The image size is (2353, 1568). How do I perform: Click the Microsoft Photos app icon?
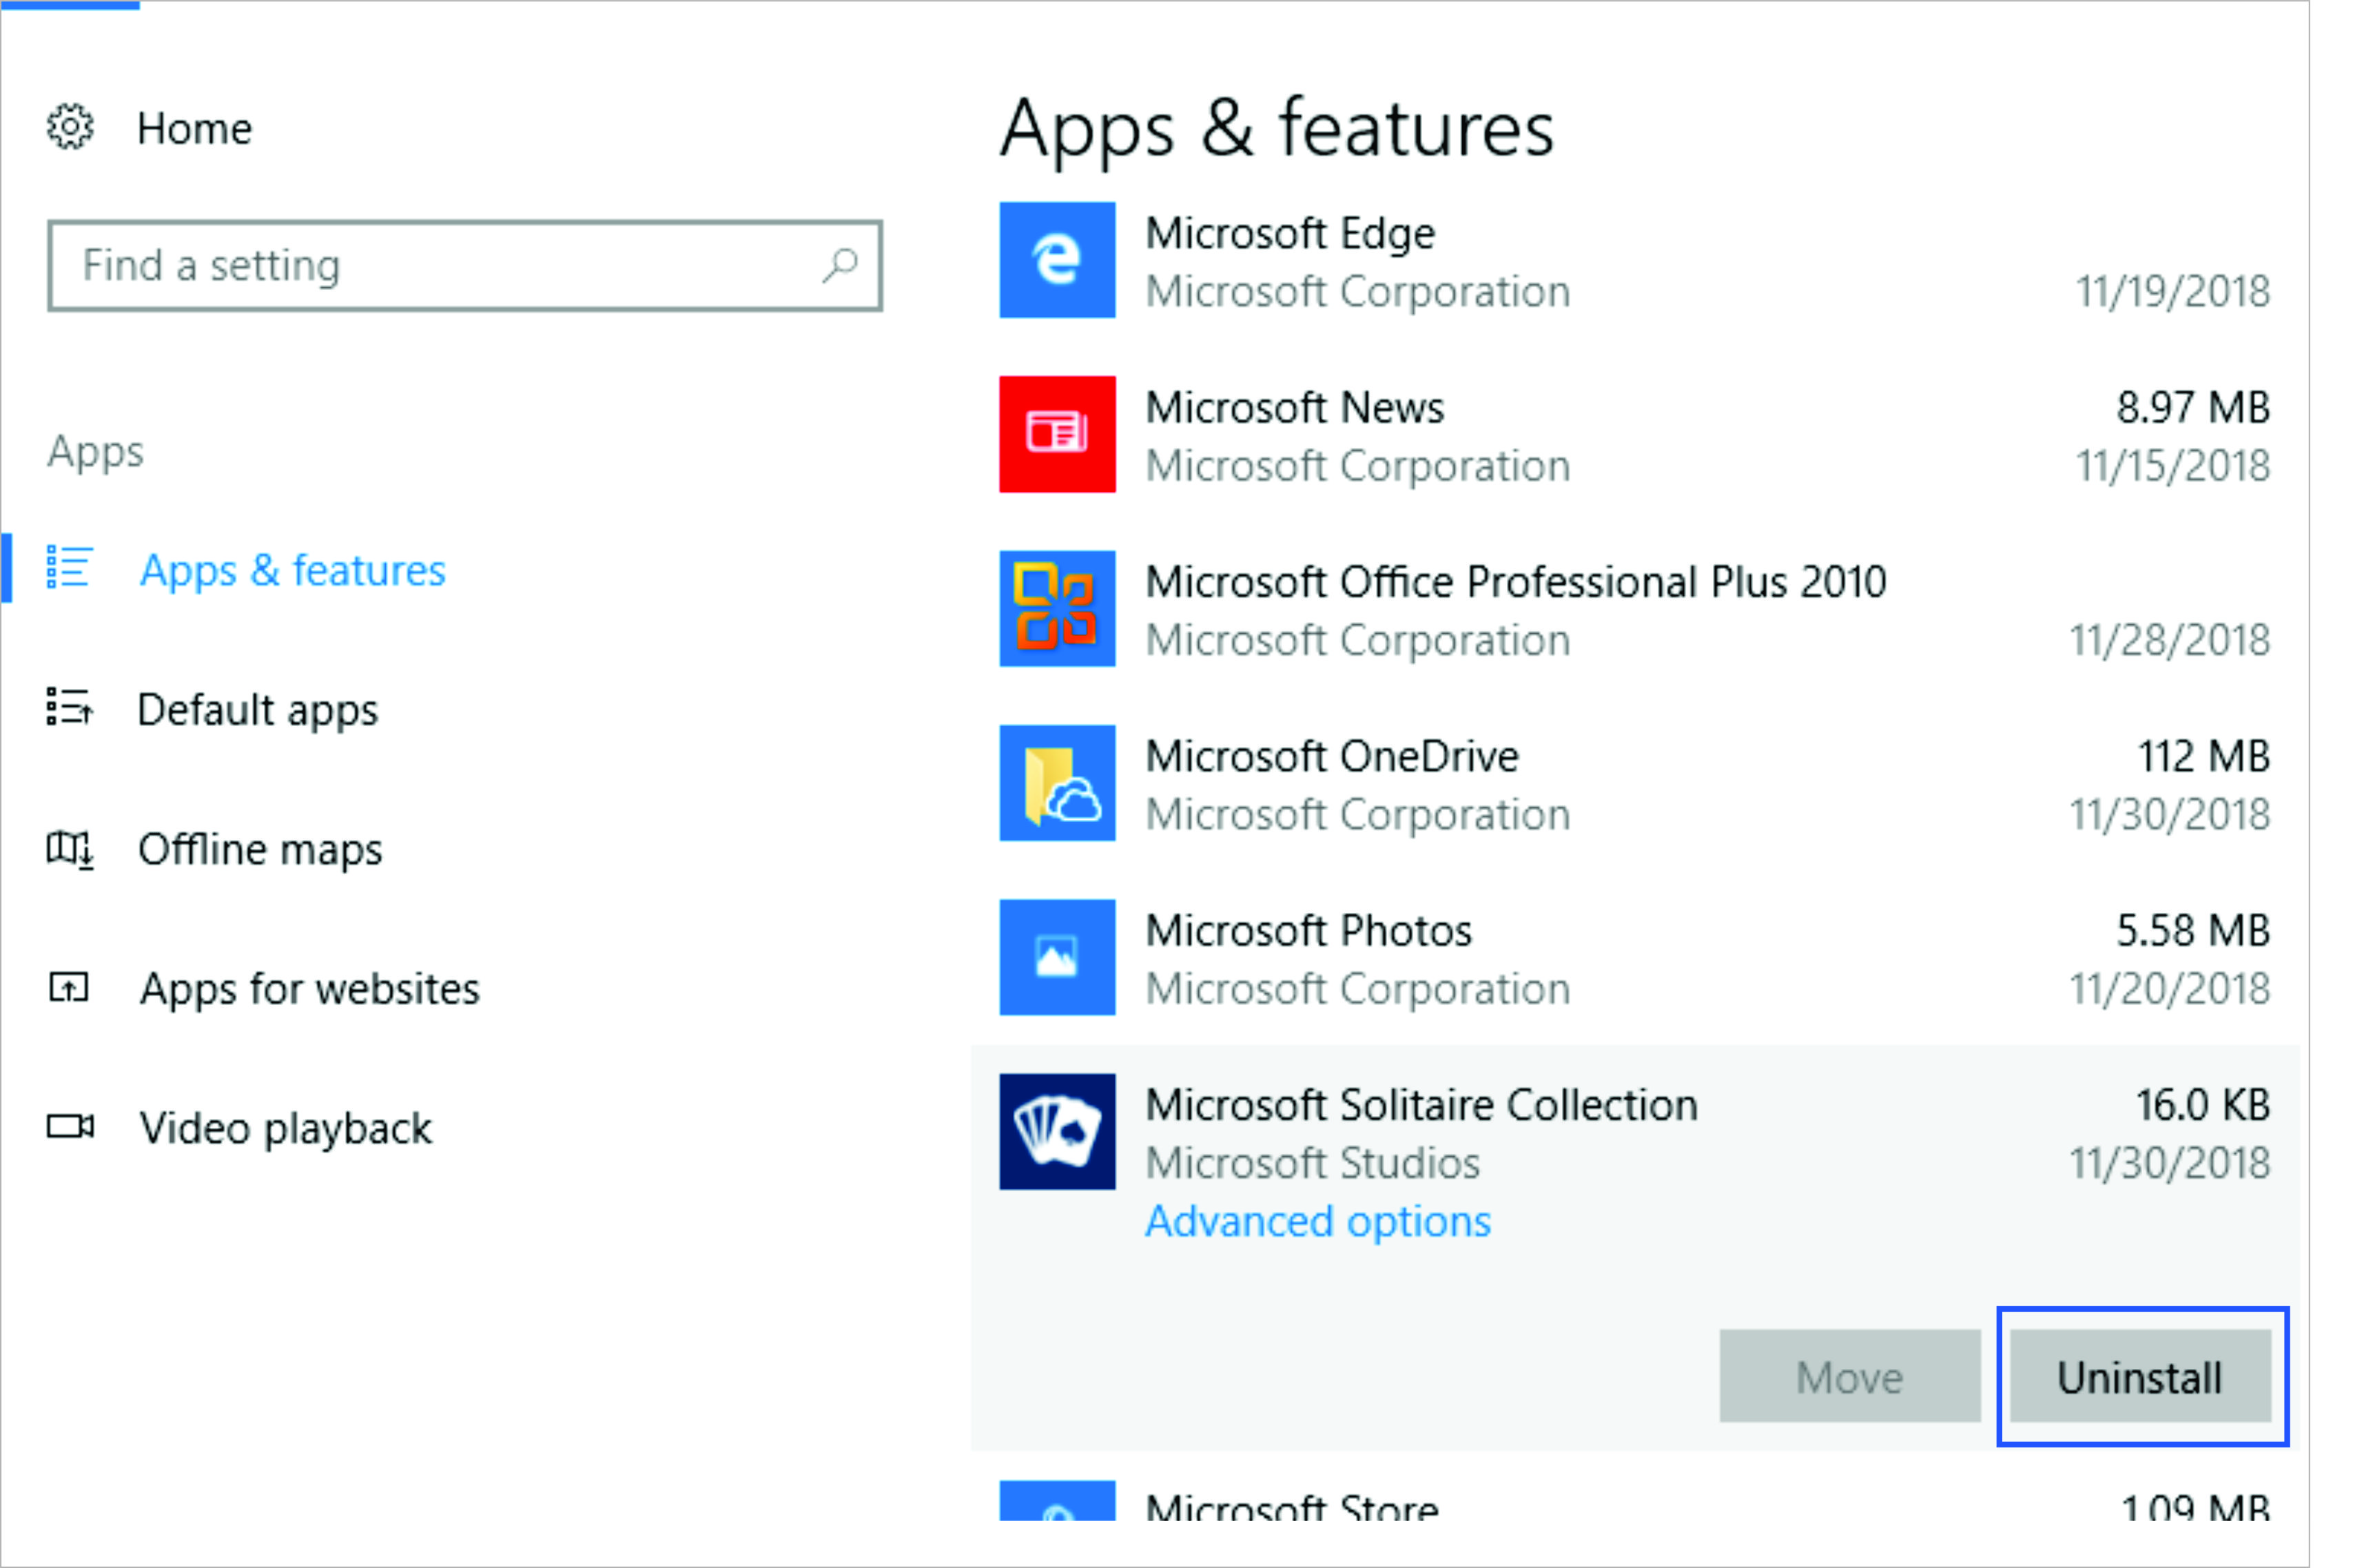click(1057, 957)
